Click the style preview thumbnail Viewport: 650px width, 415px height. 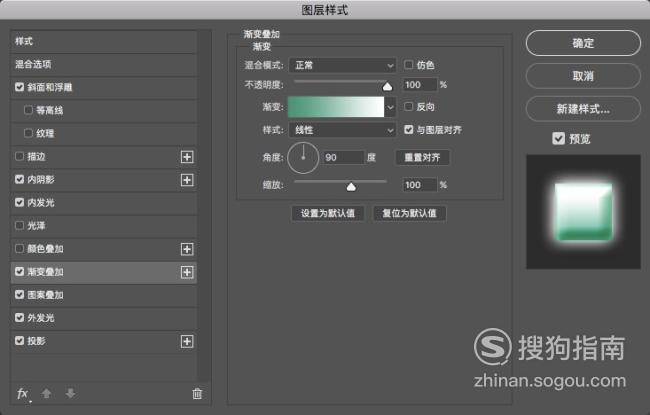coord(584,212)
